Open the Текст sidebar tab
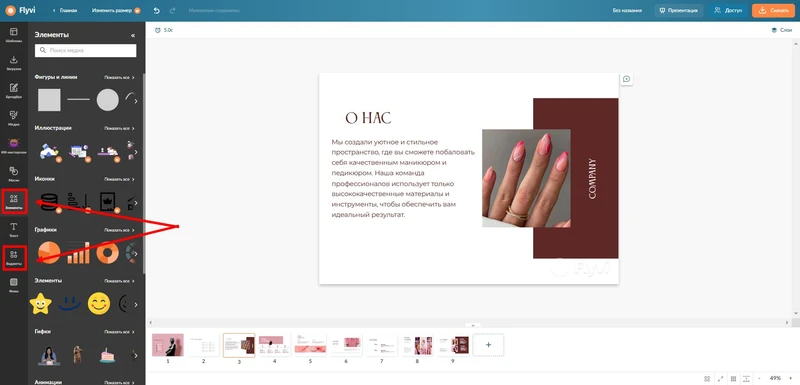The height and width of the screenshot is (385, 800). (14, 229)
